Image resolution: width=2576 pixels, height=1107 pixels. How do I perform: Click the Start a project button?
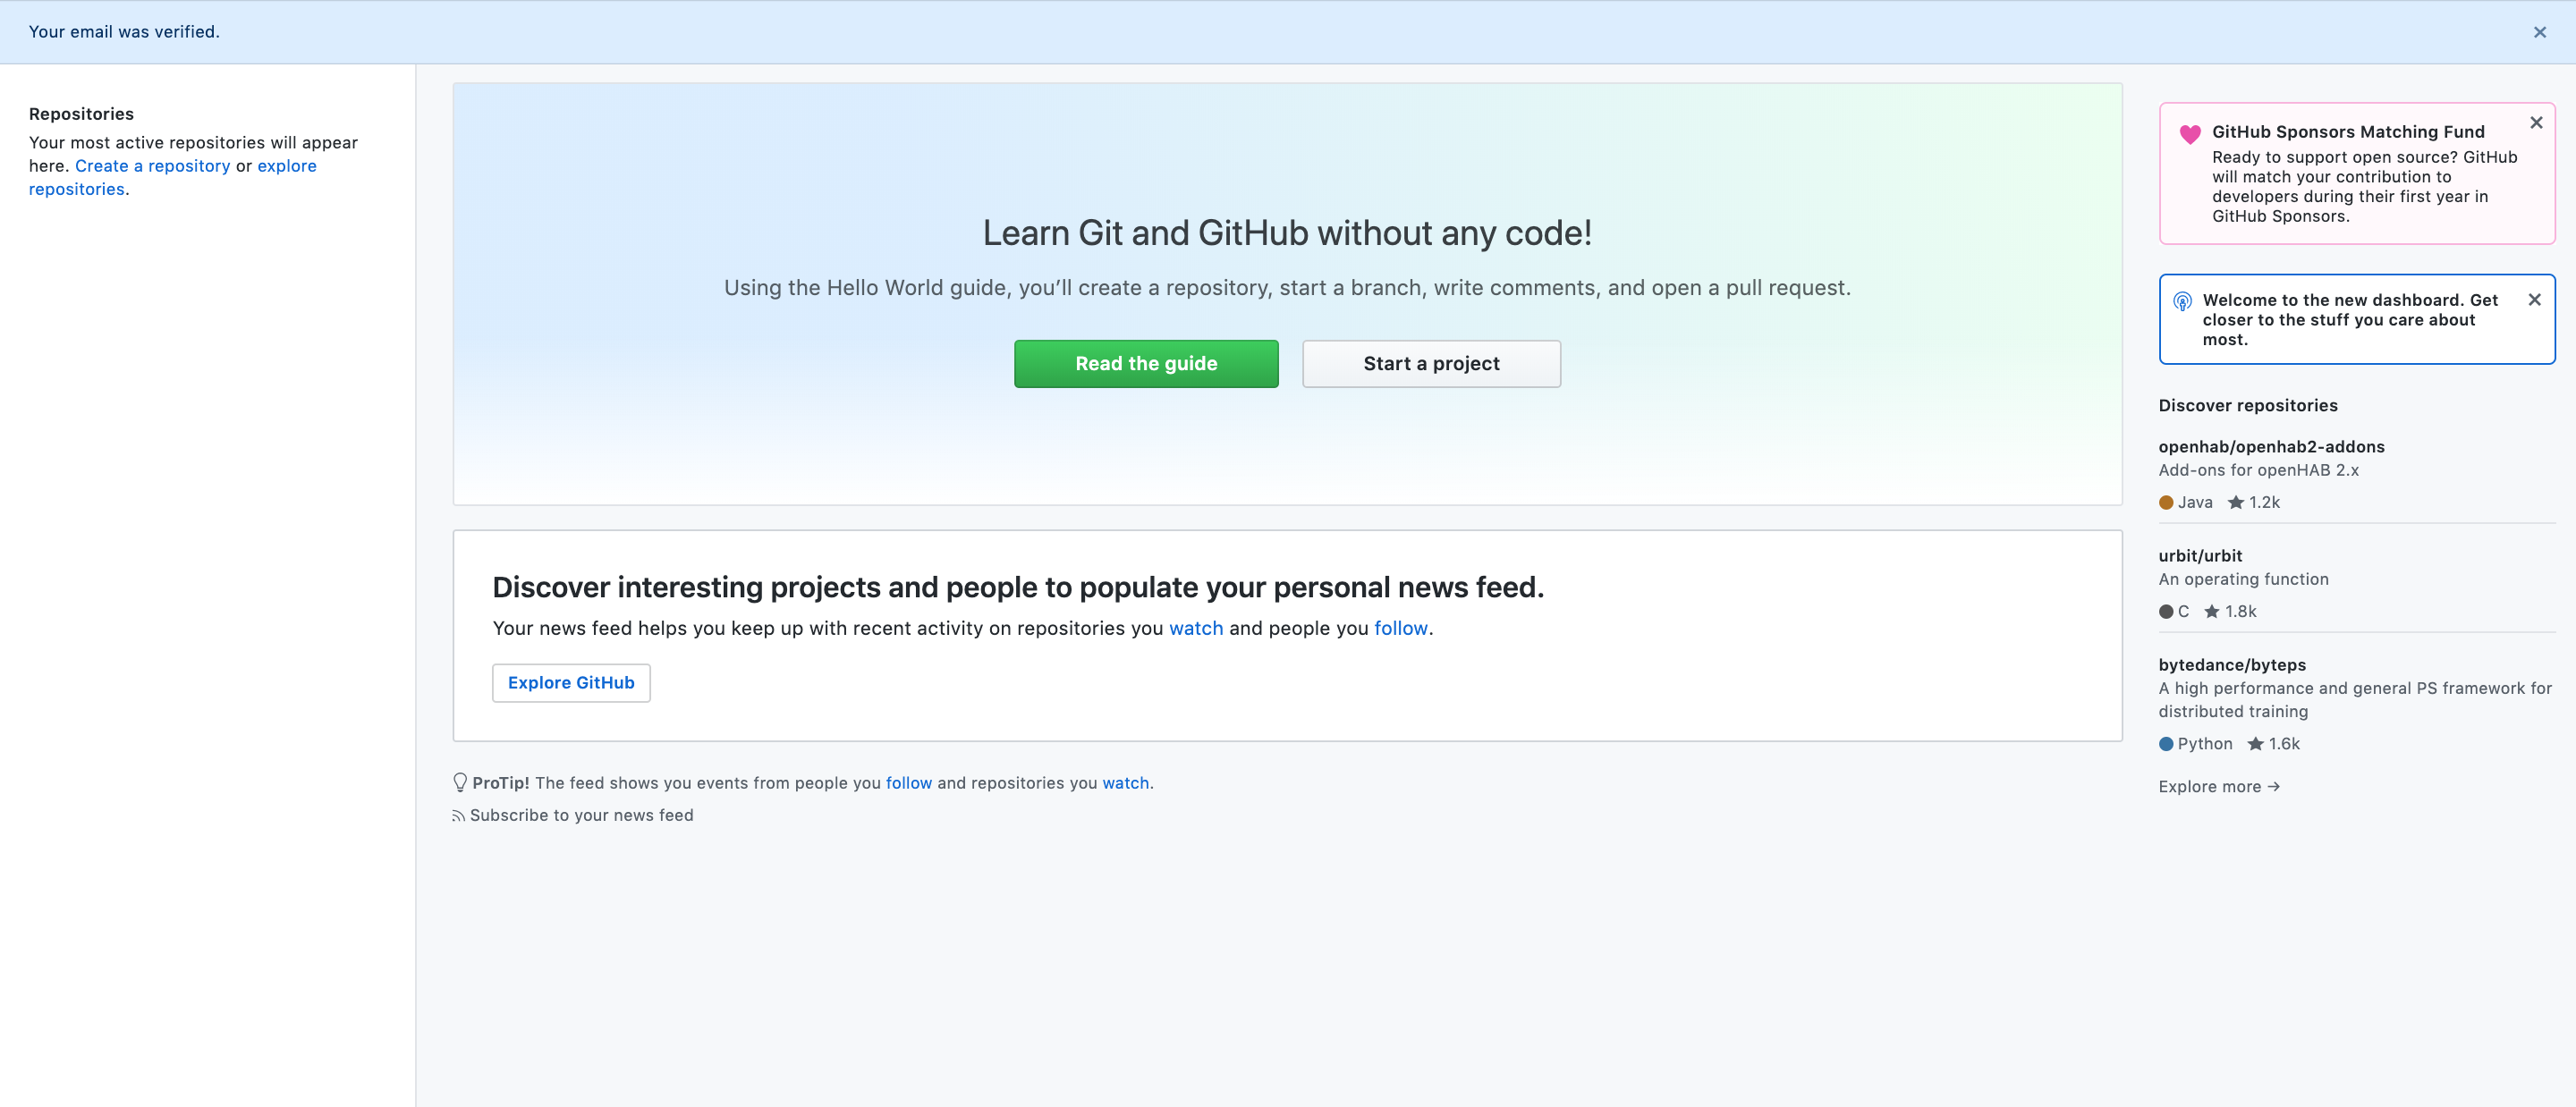tap(1431, 363)
